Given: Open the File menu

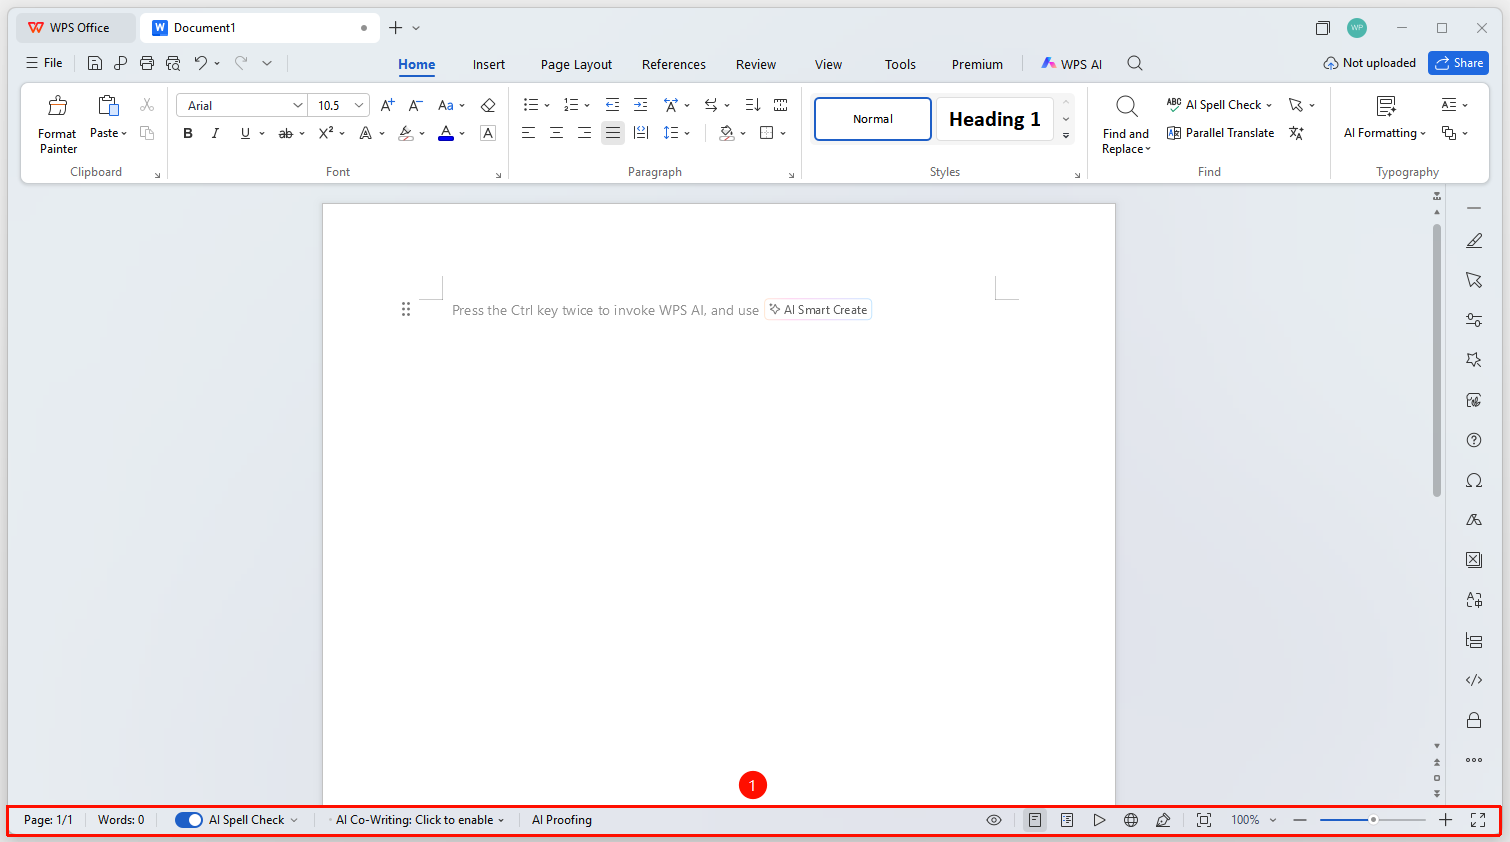Looking at the screenshot, I should coord(44,63).
